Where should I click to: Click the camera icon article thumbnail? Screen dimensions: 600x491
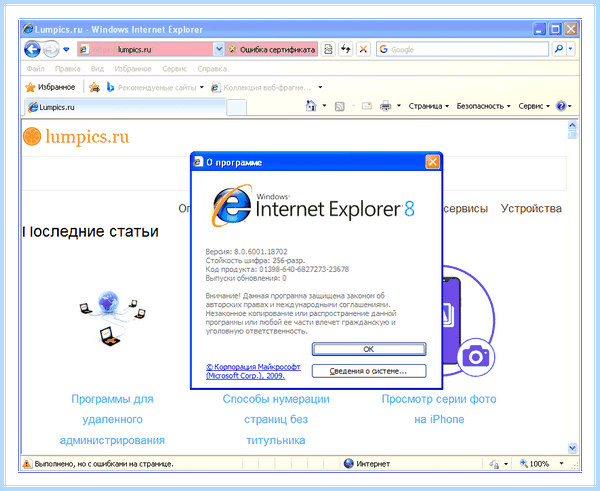(476, 357)
